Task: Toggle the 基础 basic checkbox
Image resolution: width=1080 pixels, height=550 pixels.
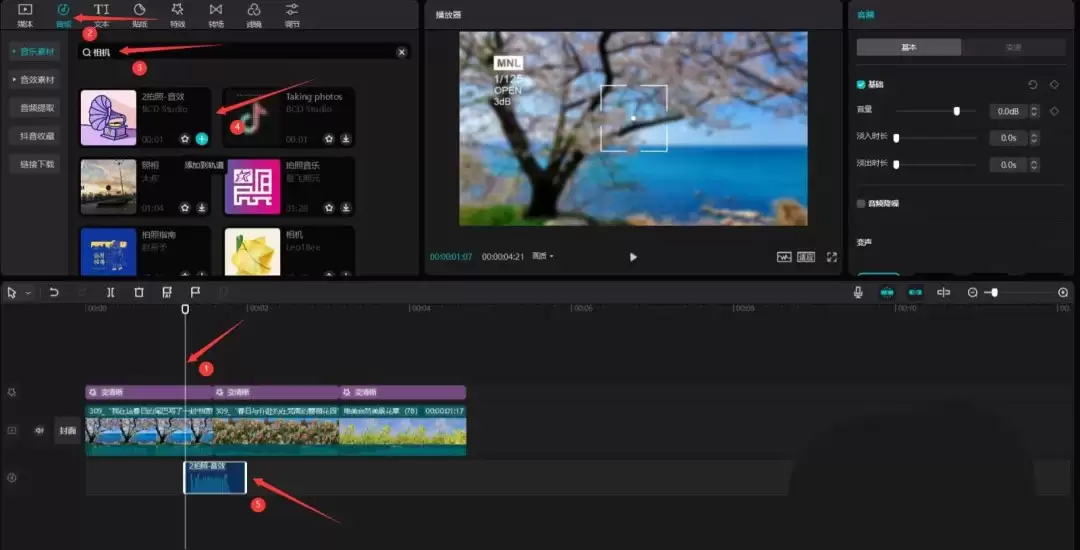Action: coord(860,85)
